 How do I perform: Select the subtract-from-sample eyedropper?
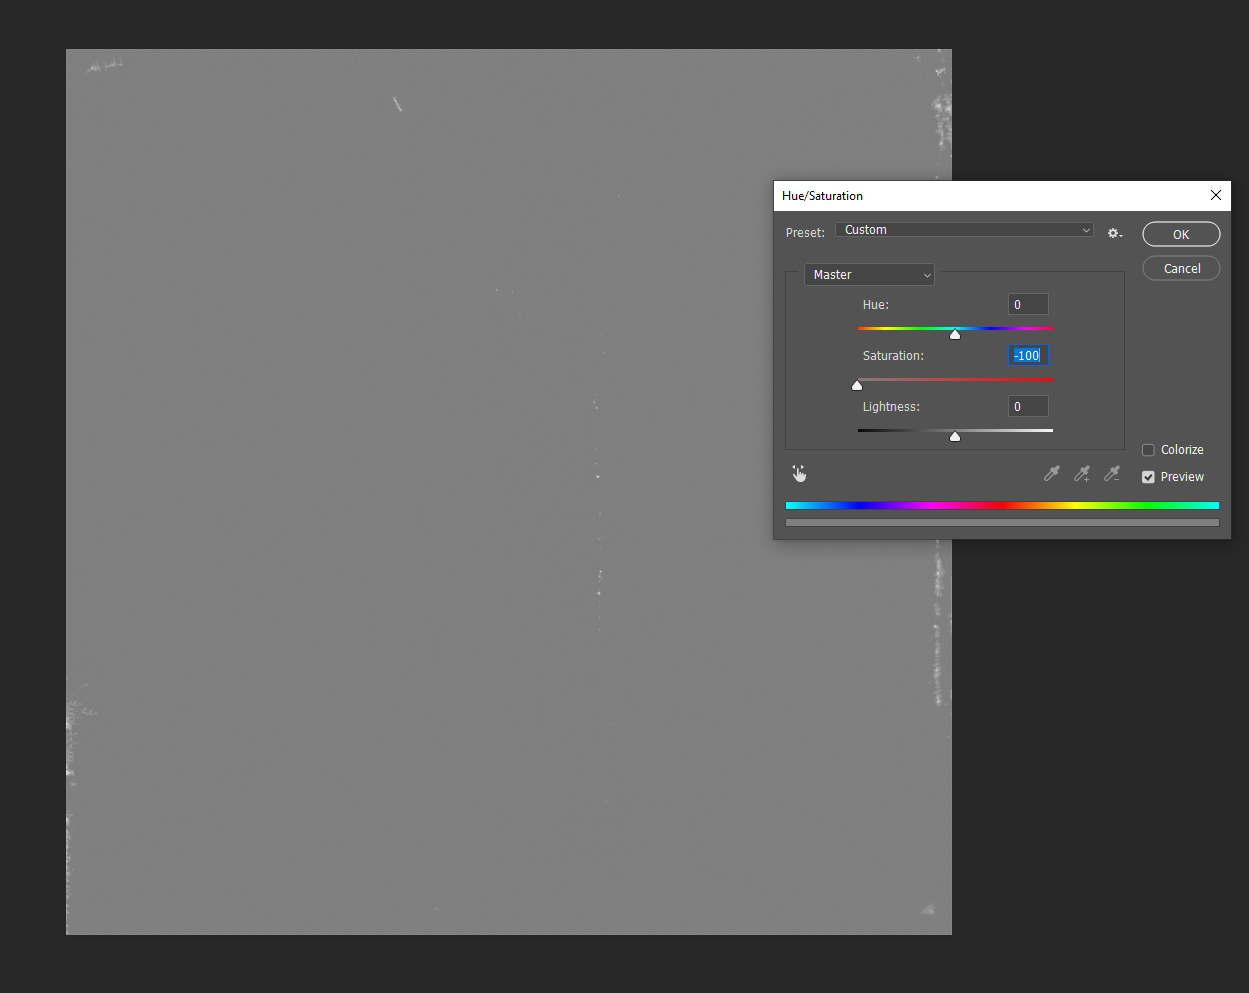(1111, 473)
